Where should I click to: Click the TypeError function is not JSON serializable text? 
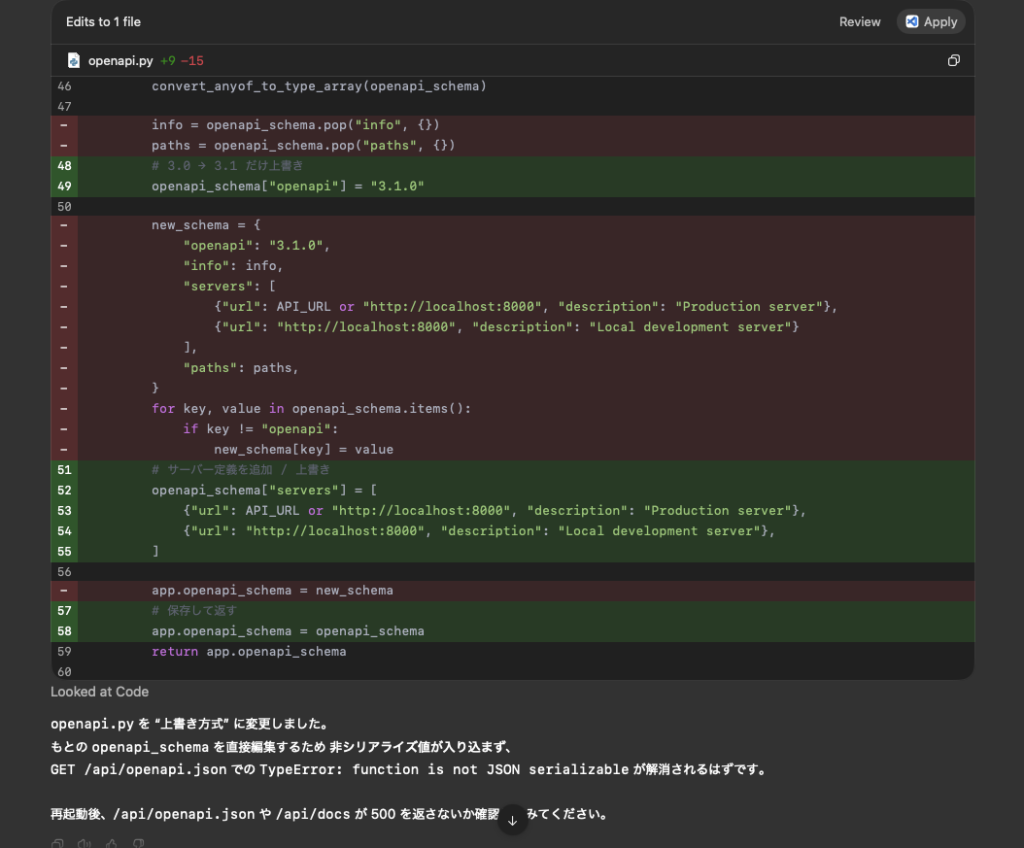click(x=444, y=770)
